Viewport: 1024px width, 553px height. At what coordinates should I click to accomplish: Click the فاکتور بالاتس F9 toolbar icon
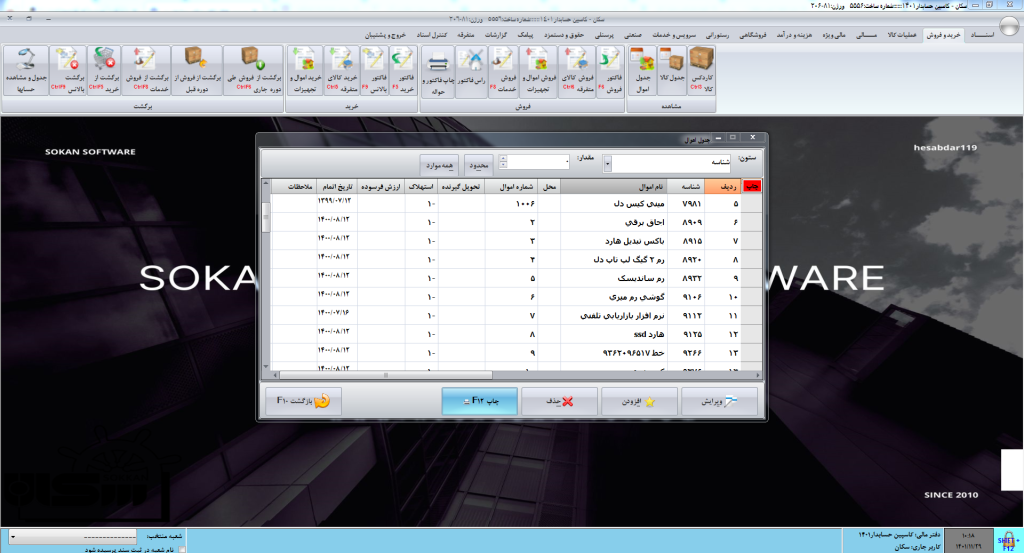click(x=374, y=71)
